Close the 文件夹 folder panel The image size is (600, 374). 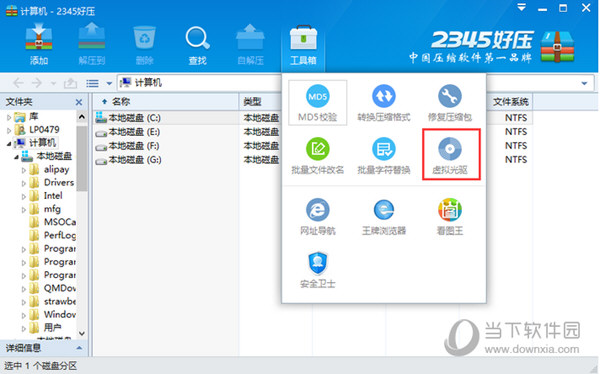[79, 102]
